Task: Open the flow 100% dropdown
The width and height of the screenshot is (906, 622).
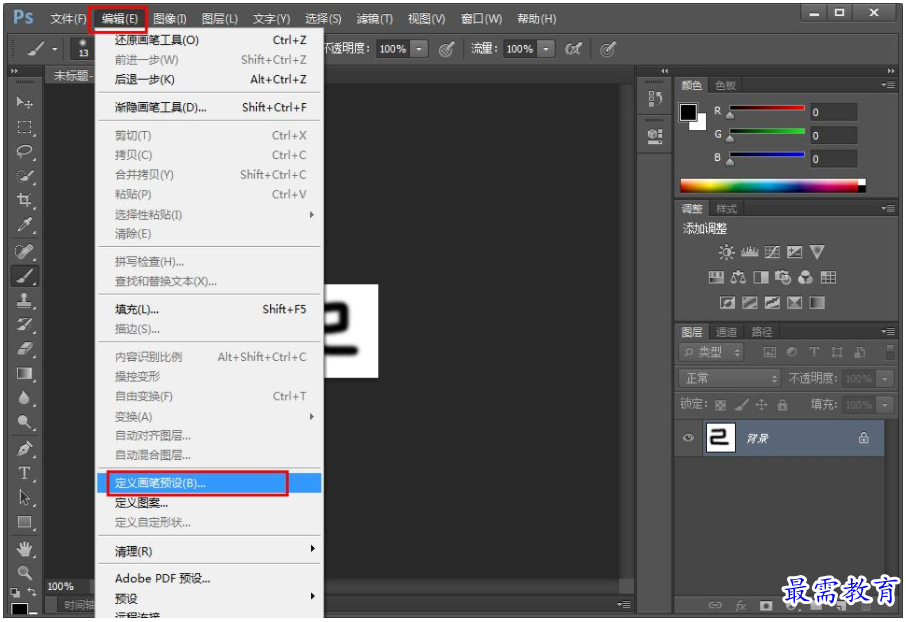Action: click(x=546, y=49)
